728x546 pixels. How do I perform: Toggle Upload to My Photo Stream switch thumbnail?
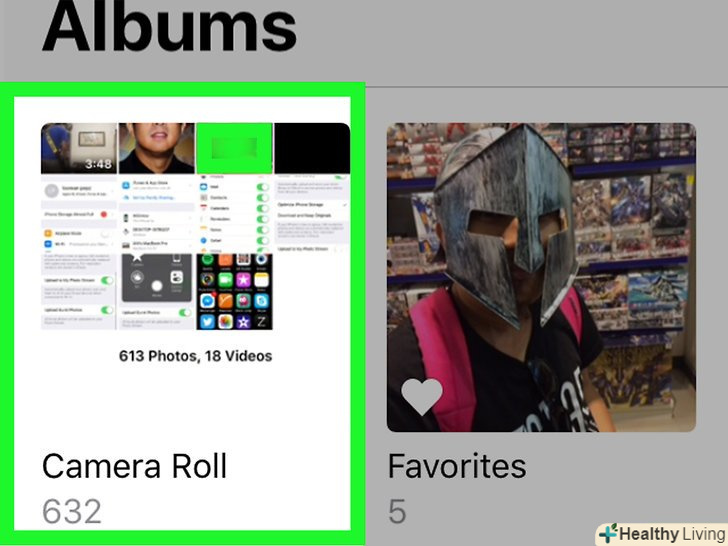coord(107,280)
